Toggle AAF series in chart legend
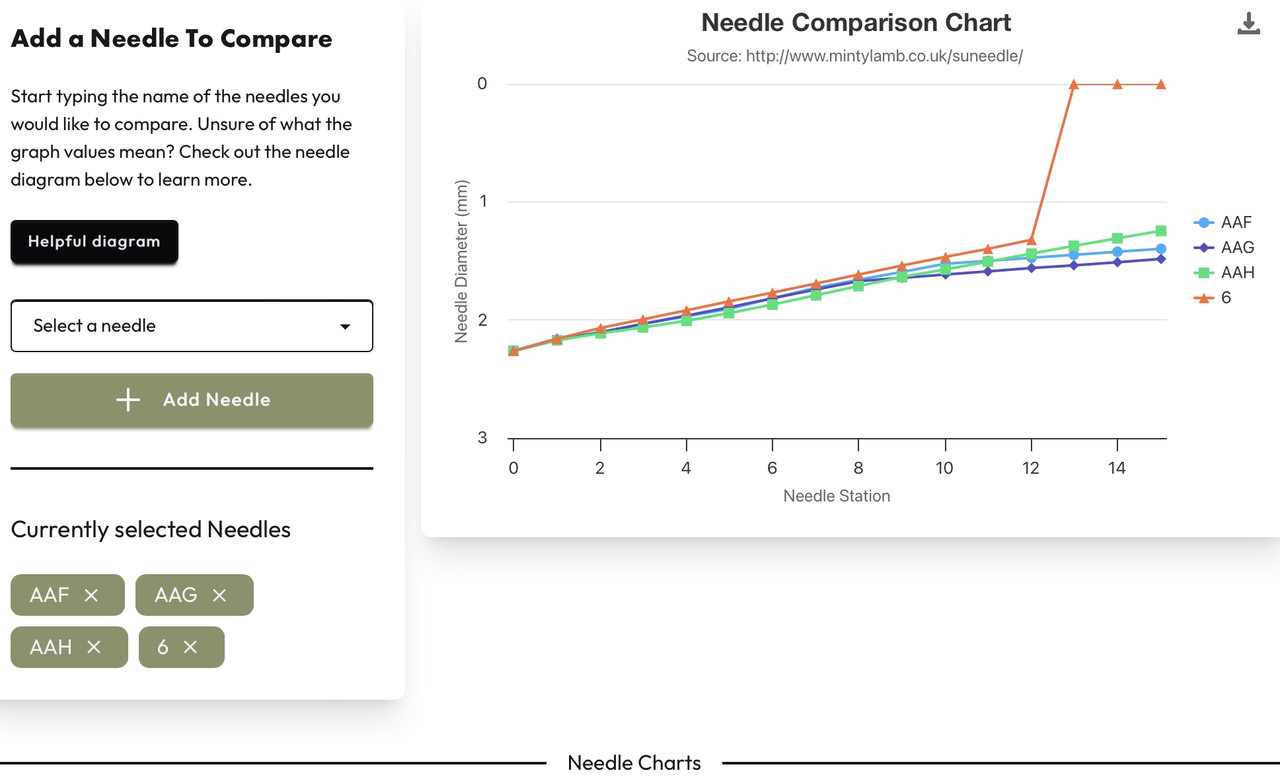This screenshot has width=1280, height=777. [1236, 223]
